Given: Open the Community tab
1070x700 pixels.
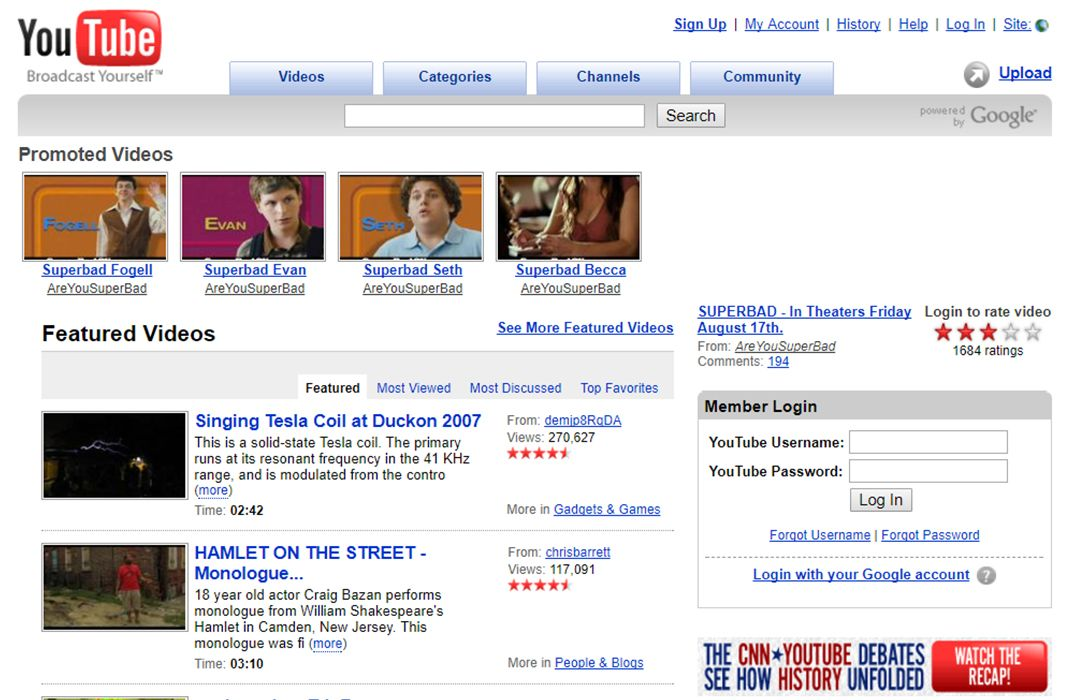Looking at the screenshot, I should tap(762, 77).
